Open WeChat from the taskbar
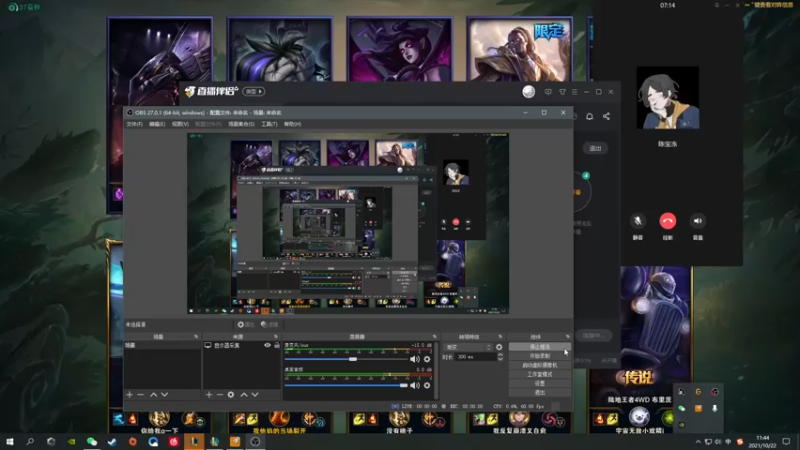Screen dimensions: 800x450 click(x=92, y=442)
